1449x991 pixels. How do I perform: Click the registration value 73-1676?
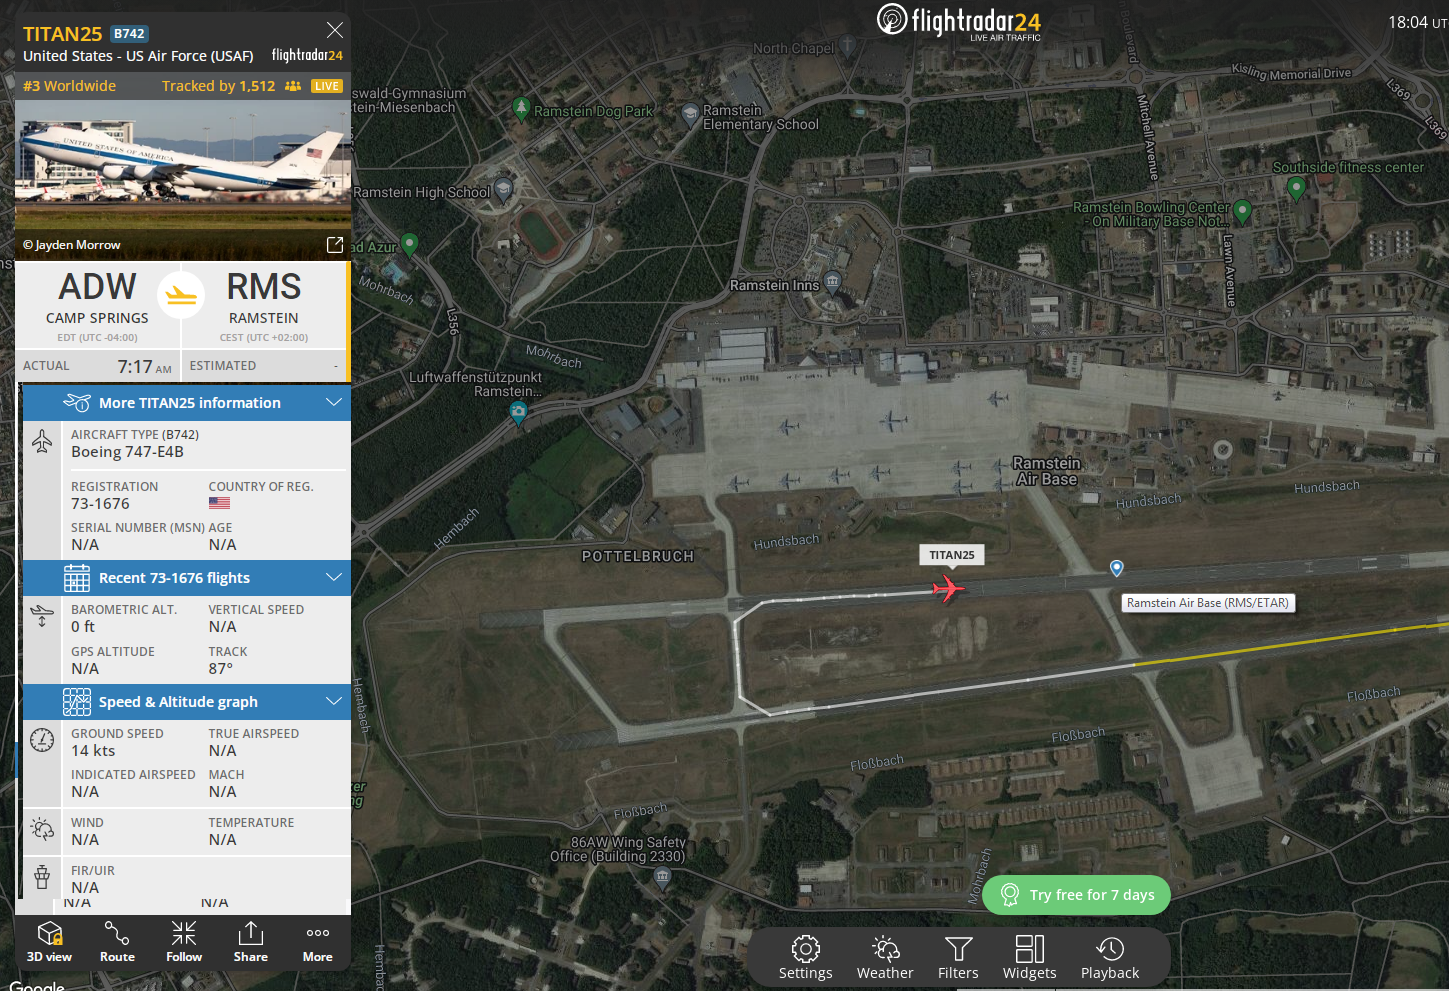coord(100,504)
